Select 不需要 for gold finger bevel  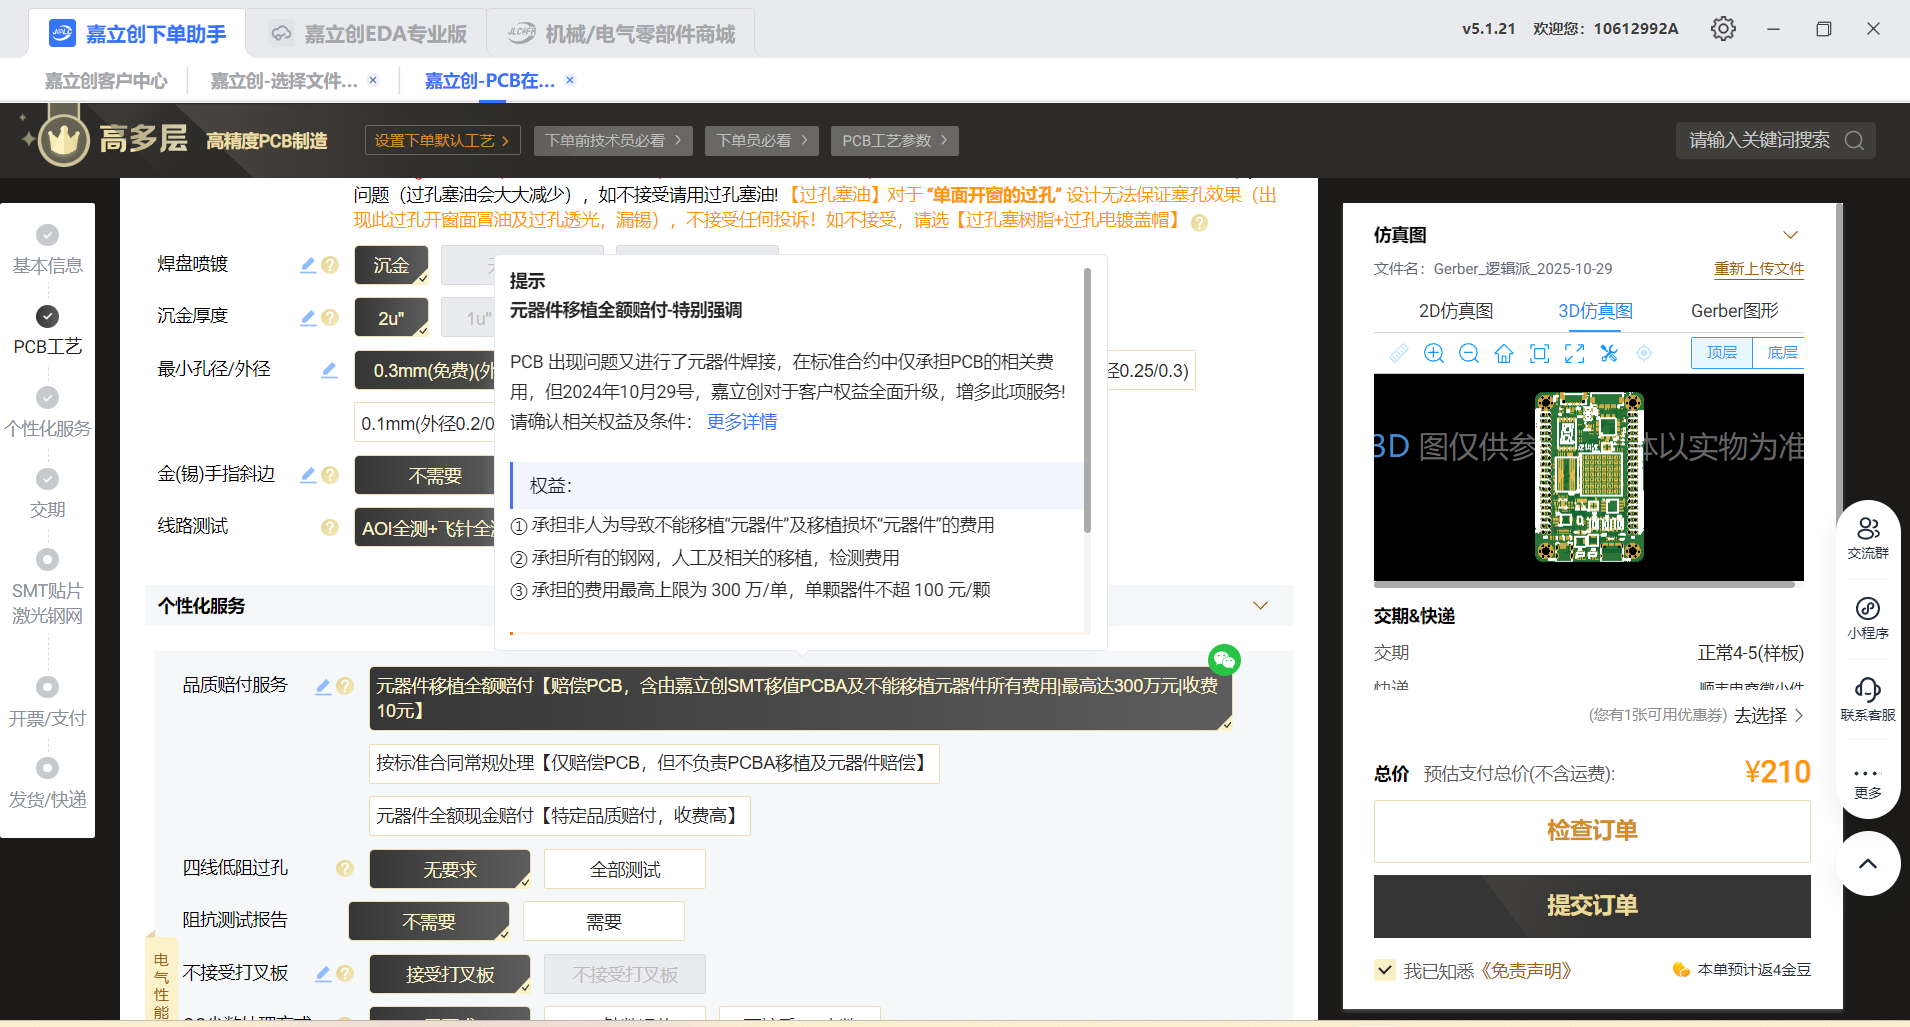coord(425,475)
